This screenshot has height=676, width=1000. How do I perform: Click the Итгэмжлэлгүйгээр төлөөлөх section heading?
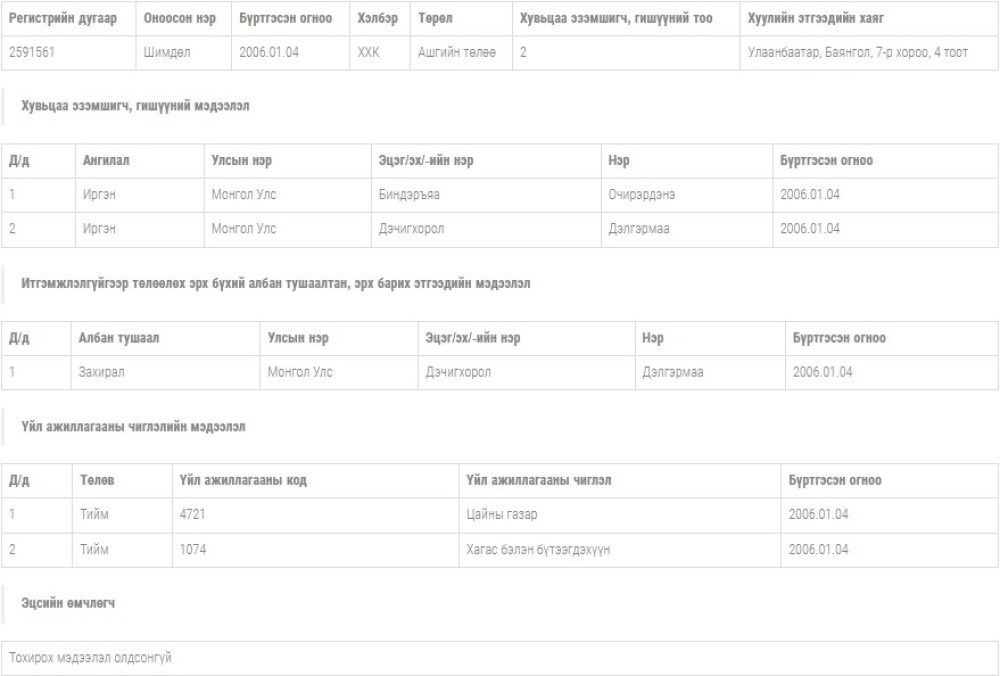[275, 284]
